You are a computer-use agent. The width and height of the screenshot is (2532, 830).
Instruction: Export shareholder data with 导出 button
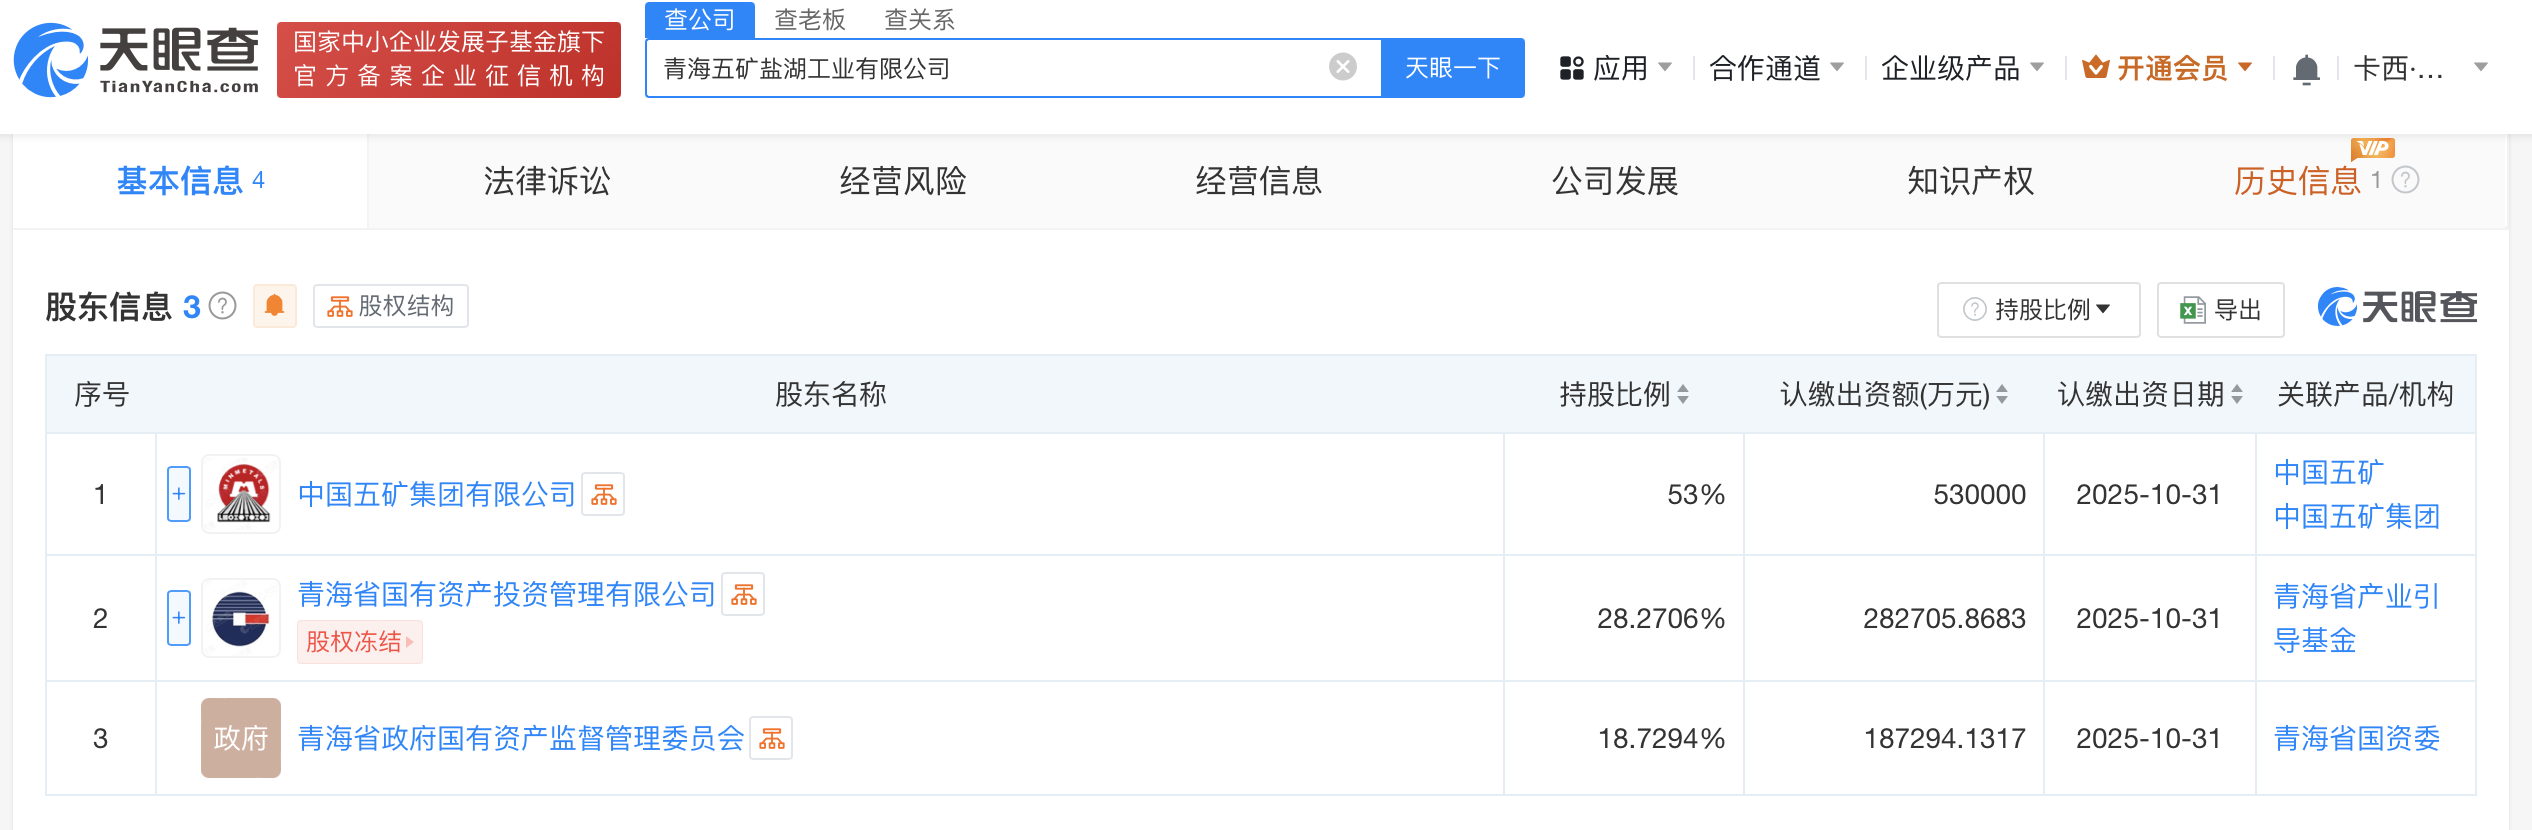click(2220, 310)
